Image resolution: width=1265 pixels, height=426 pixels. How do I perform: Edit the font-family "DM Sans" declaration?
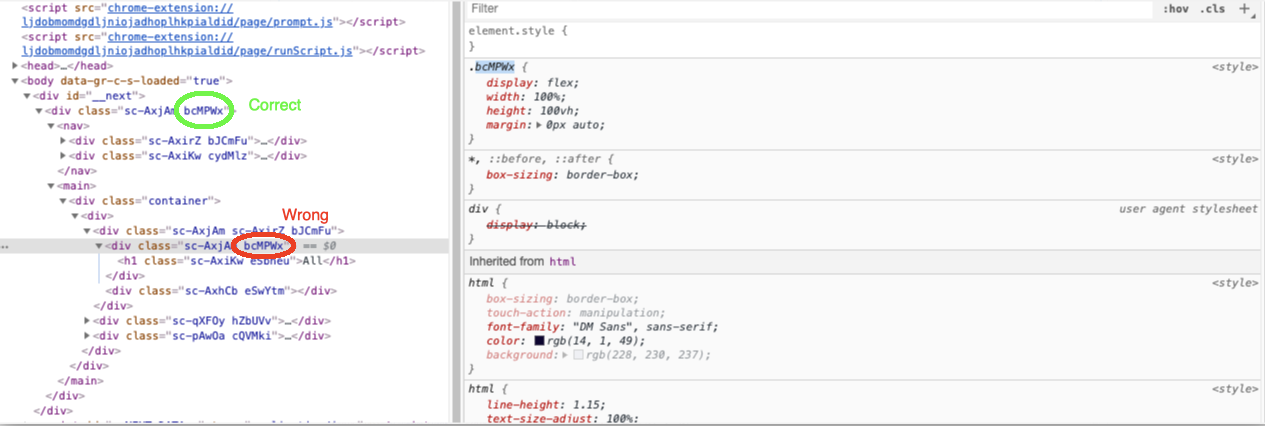(x=602, y=327)
